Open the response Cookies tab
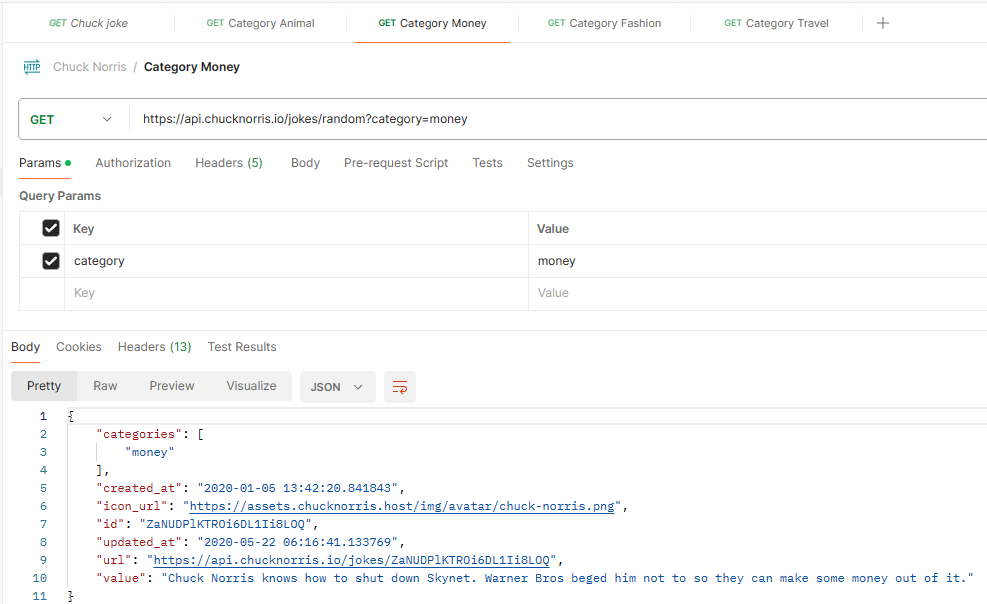The width and height of the screenshot is (987, 604). [79, 347]
